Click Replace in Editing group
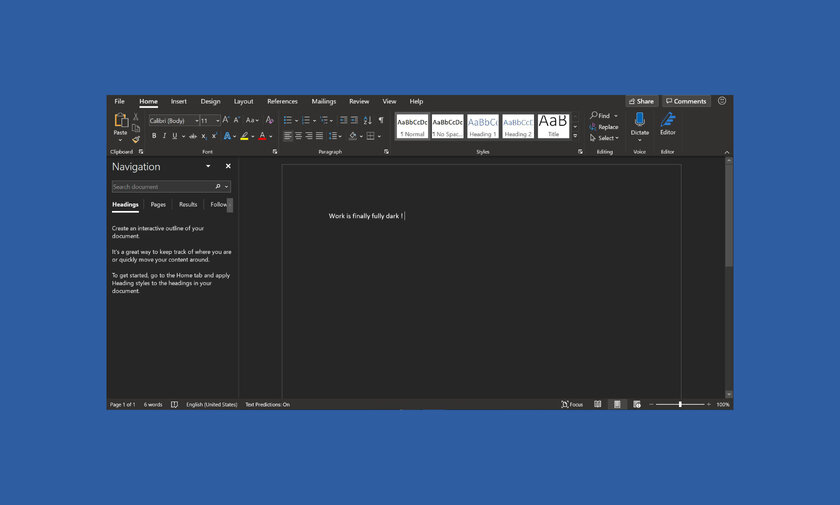840x505 pixels. coord(604,127)
